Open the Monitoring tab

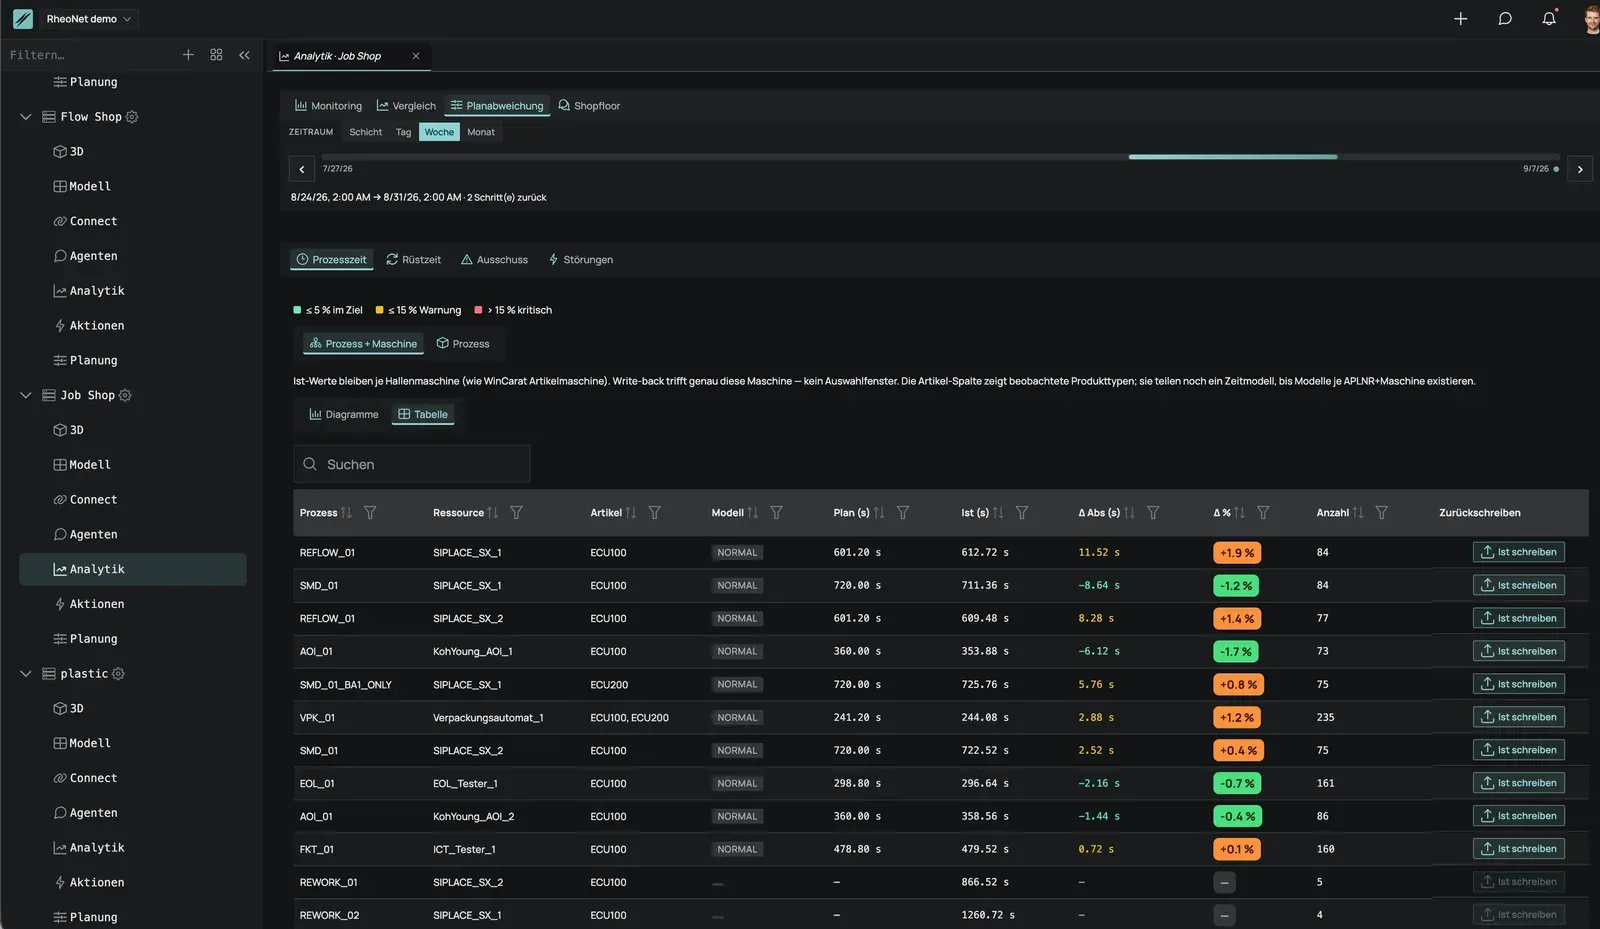[x=328, y=106]
